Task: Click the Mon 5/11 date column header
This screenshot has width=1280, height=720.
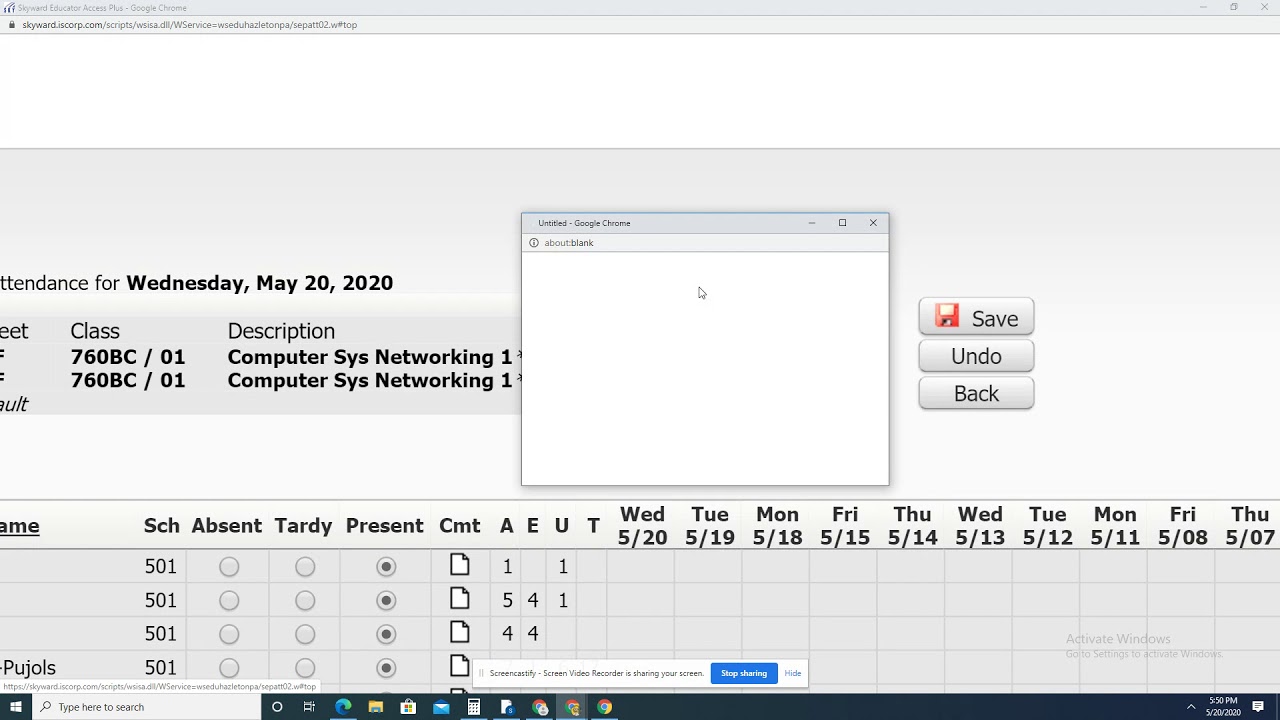Action: pos(1115,526)
